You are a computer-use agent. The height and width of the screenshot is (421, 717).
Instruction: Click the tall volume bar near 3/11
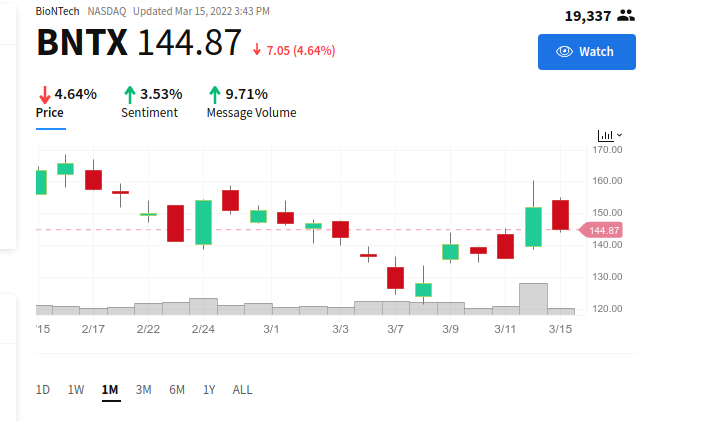(x=533, y=299)
